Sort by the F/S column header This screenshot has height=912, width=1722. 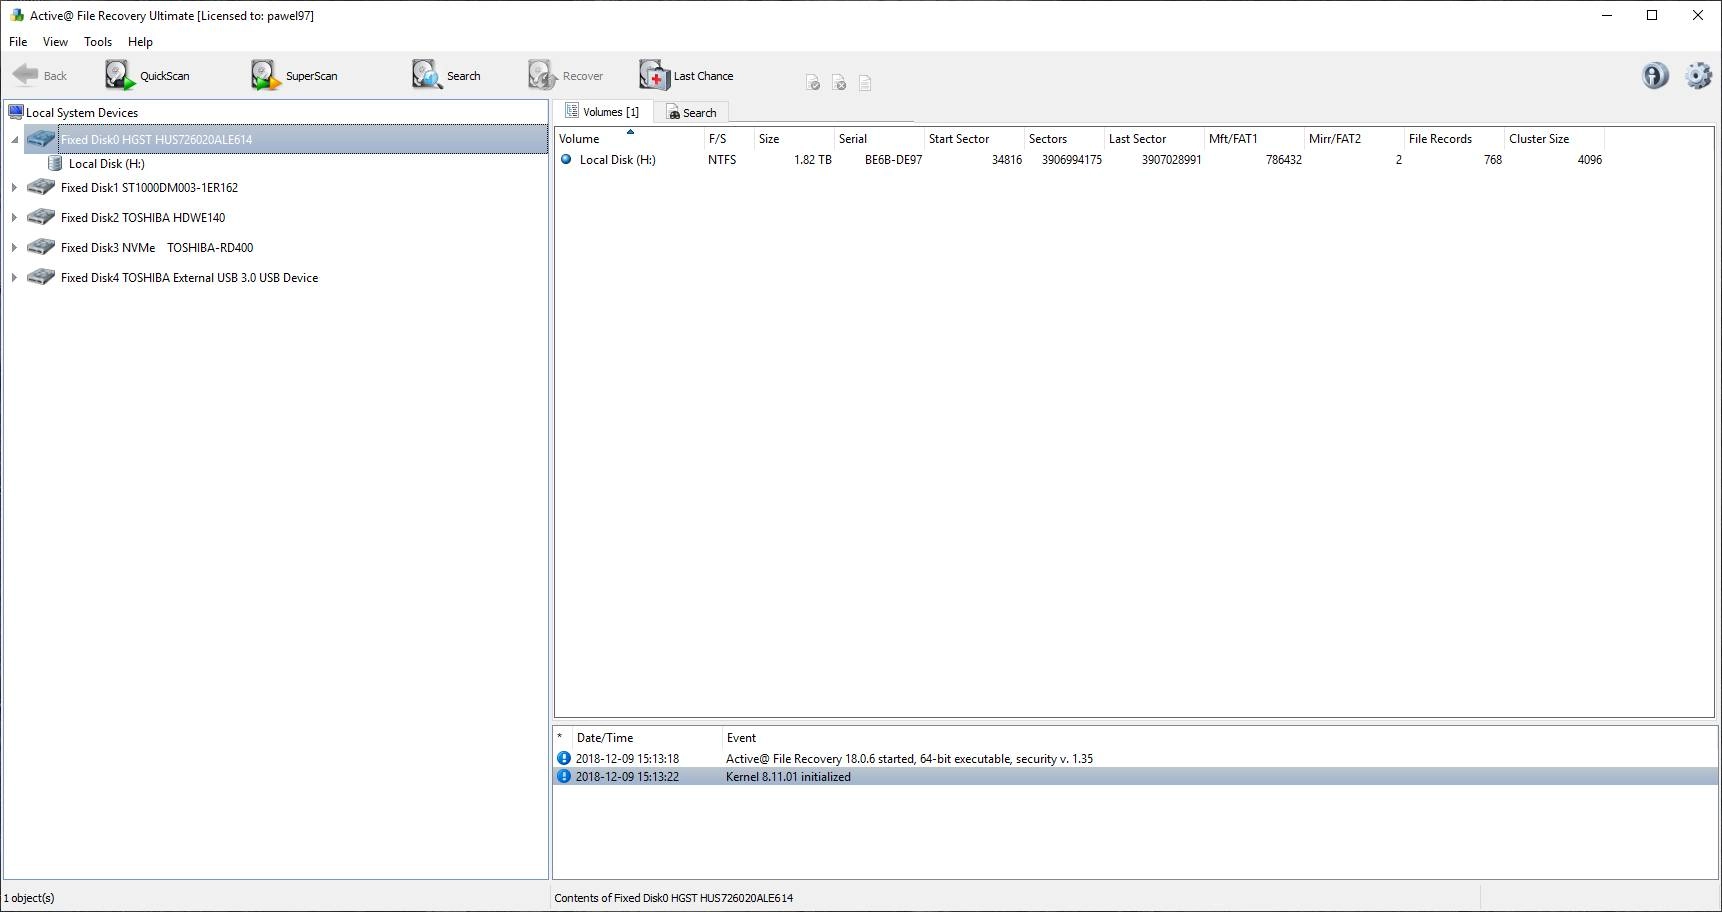pyautogui.click(x=729, y=139)
